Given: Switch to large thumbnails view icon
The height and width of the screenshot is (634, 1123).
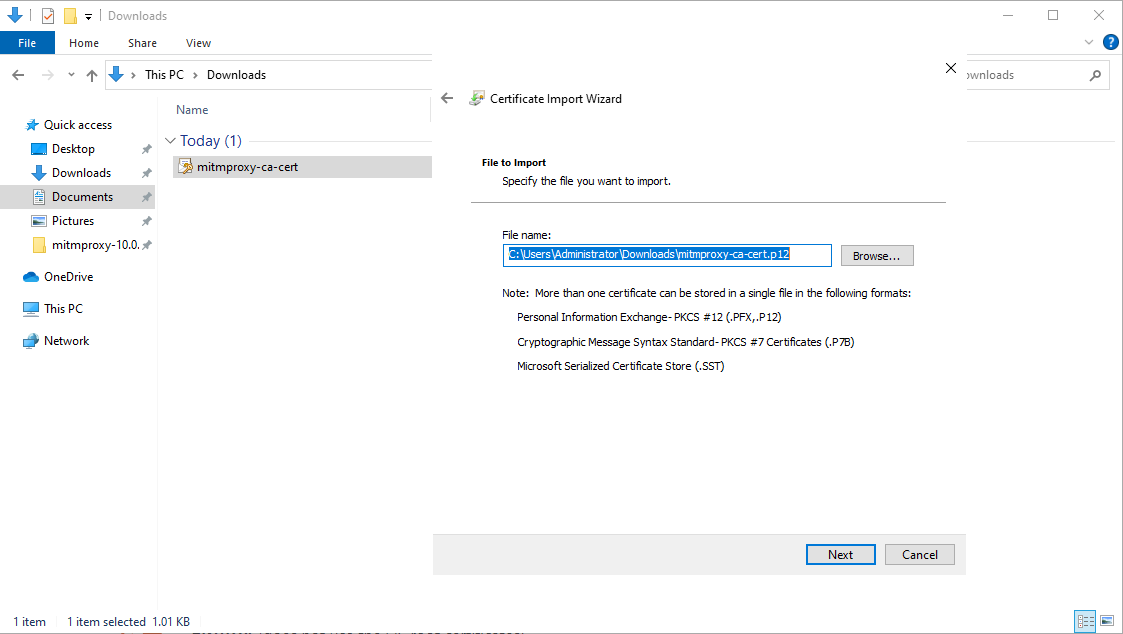Looking at the screenshot, I should click(1107, 621).
